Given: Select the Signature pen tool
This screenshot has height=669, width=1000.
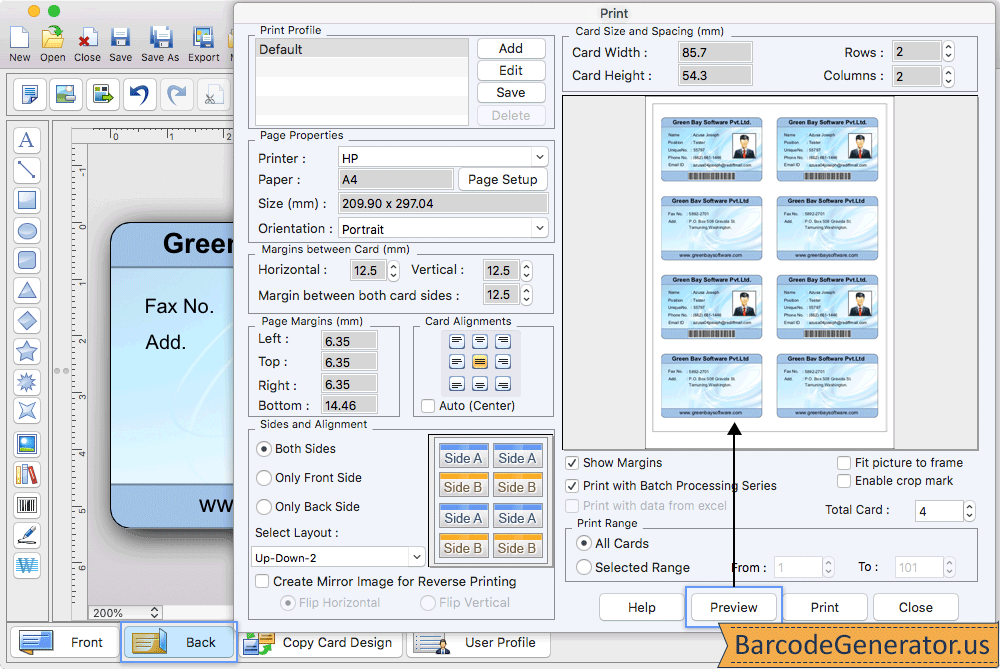Looking at the screenshot, I should (27, 535).
